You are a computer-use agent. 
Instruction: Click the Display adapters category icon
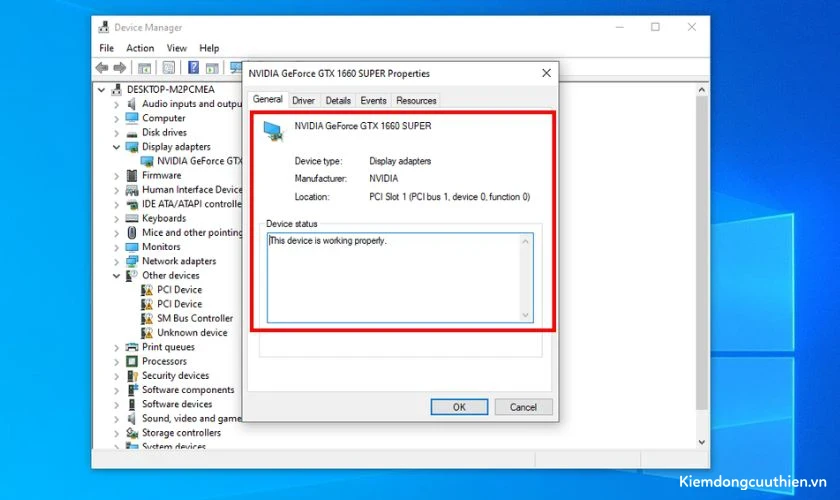131,147
